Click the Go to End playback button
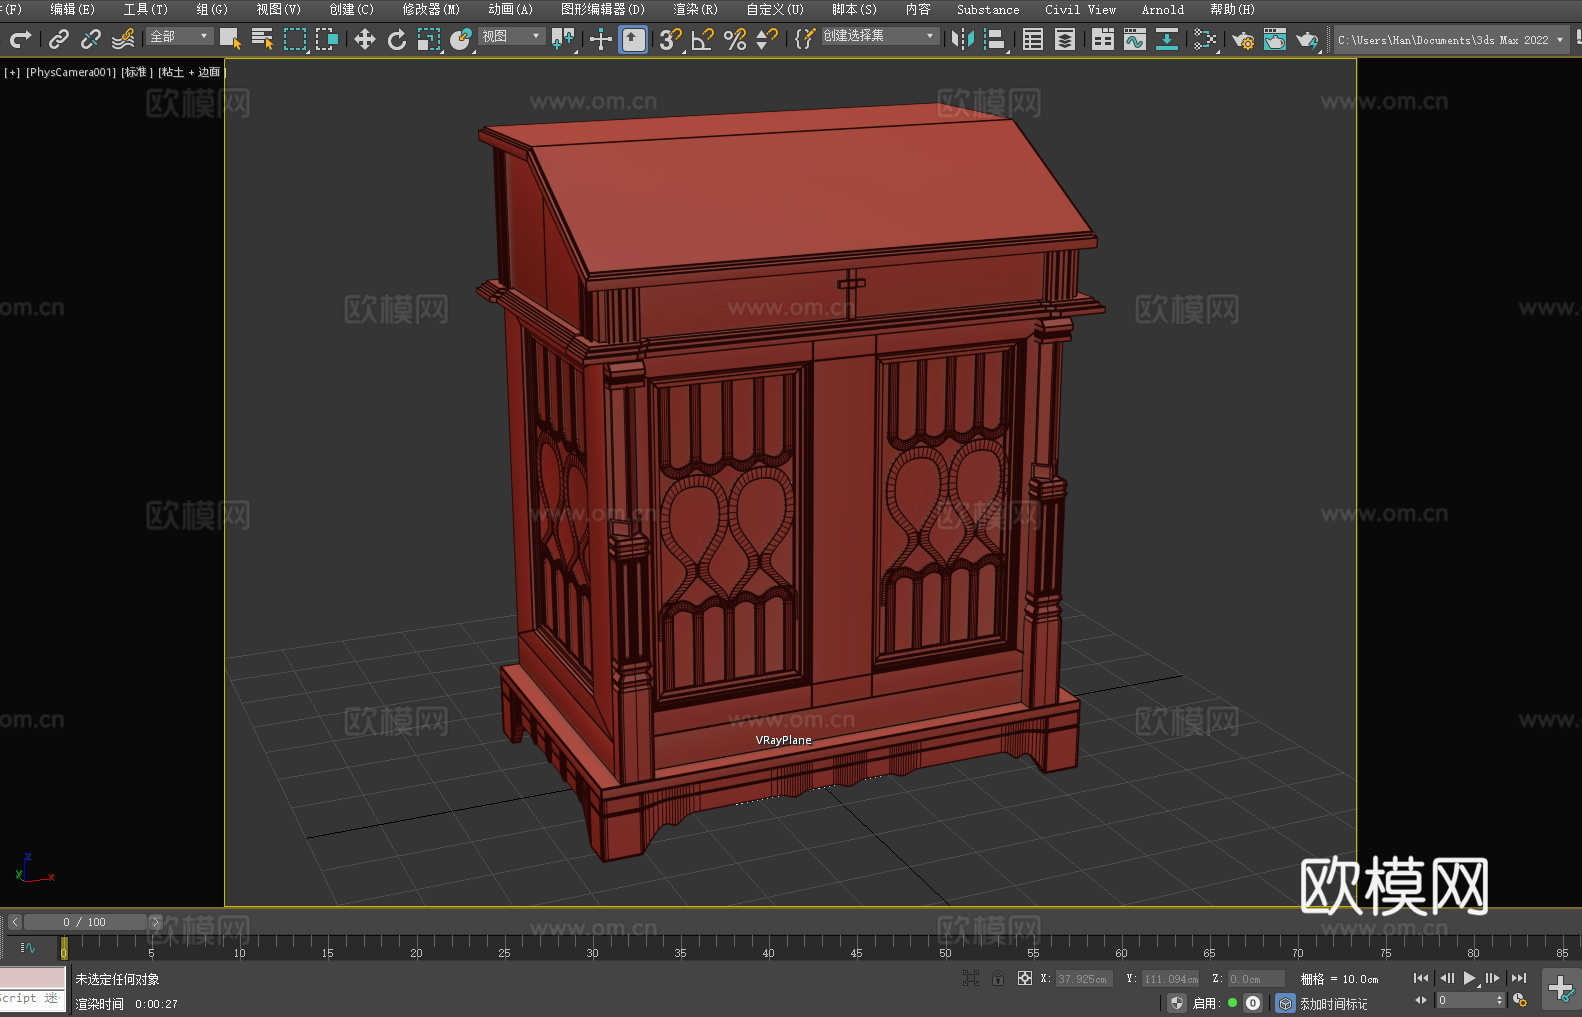The image size is (1582, 1017). click(1519, 978)
